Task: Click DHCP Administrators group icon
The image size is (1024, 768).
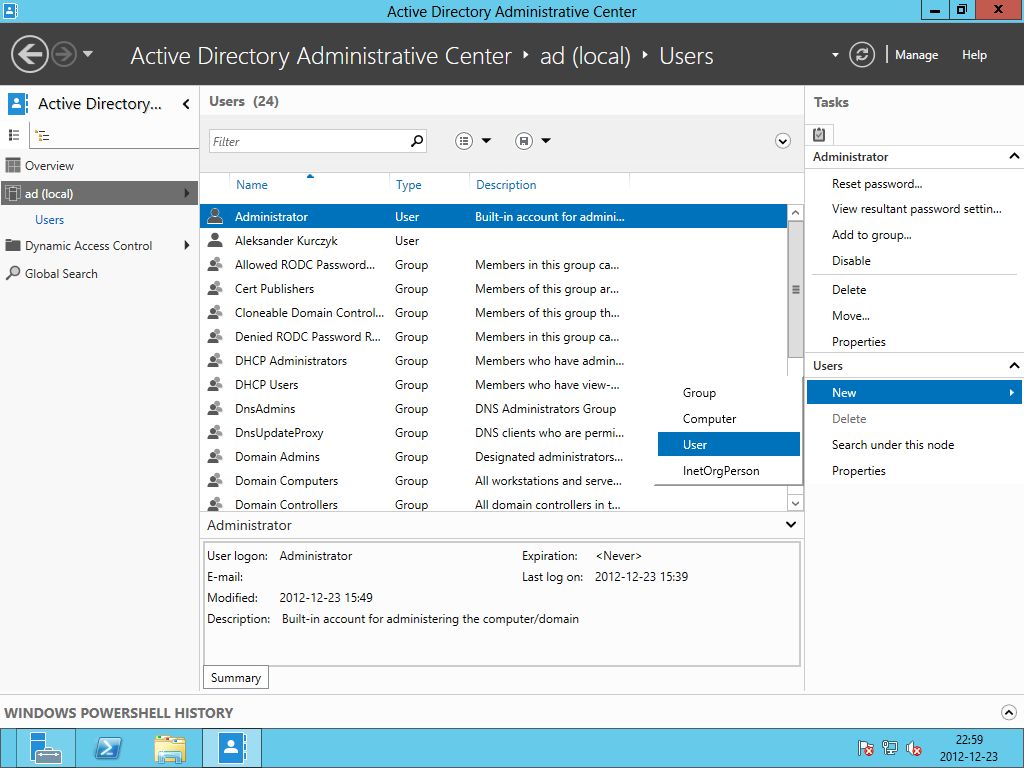Action: coord(215,361)
